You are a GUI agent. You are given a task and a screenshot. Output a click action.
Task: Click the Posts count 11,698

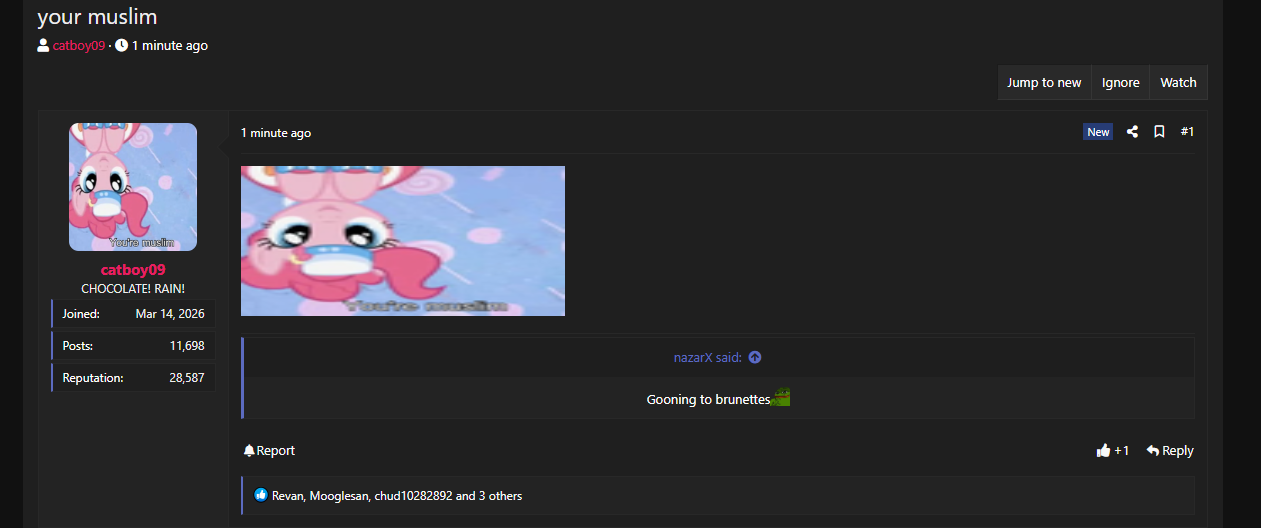click(x=187, y=346)
